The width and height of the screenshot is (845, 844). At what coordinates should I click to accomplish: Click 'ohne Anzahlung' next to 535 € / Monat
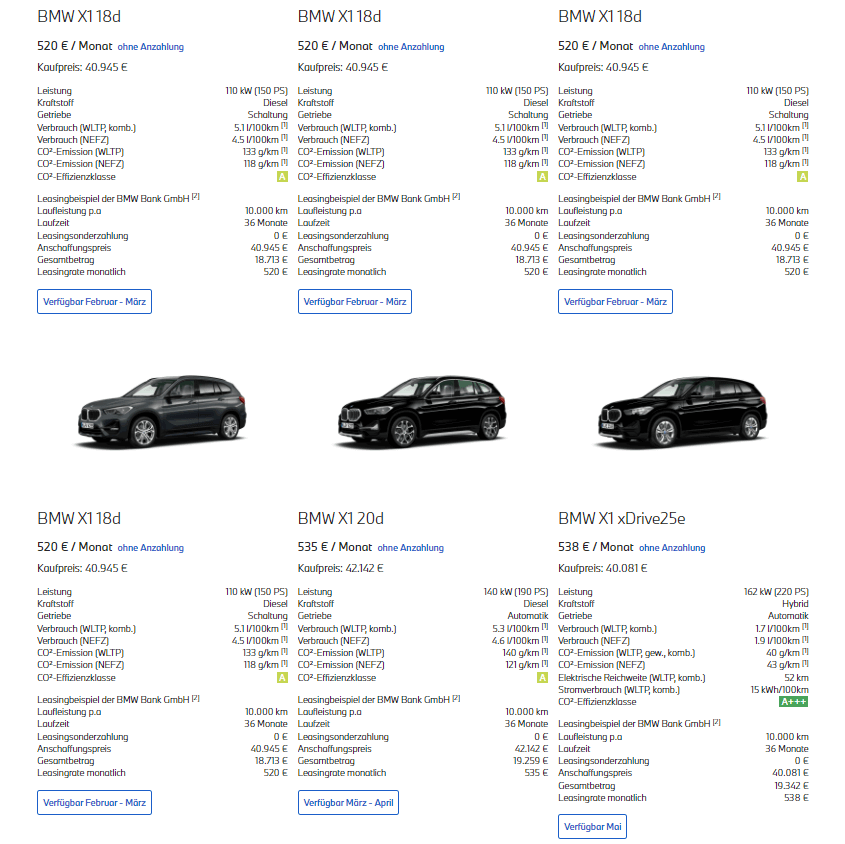coord(411,548)
